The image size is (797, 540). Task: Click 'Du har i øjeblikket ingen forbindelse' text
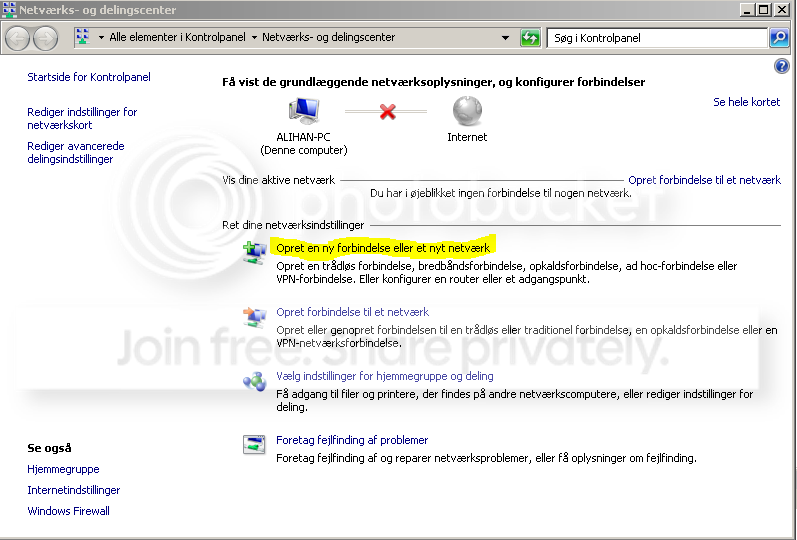[501, 193]
